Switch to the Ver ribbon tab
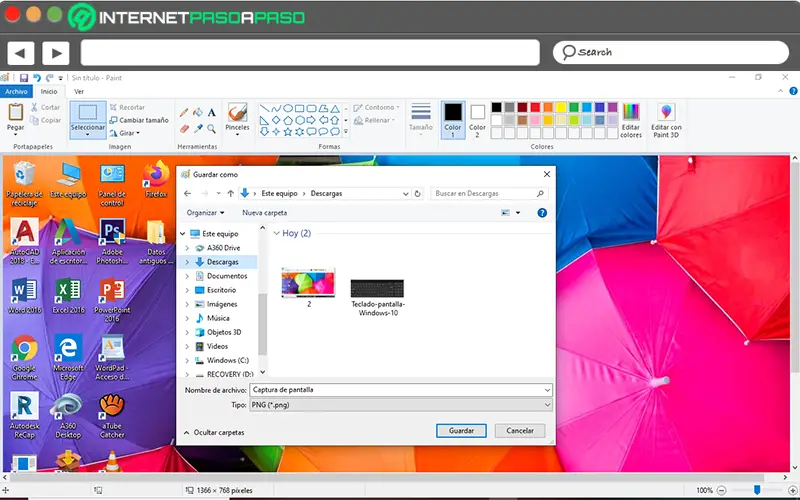 point(79,92)
